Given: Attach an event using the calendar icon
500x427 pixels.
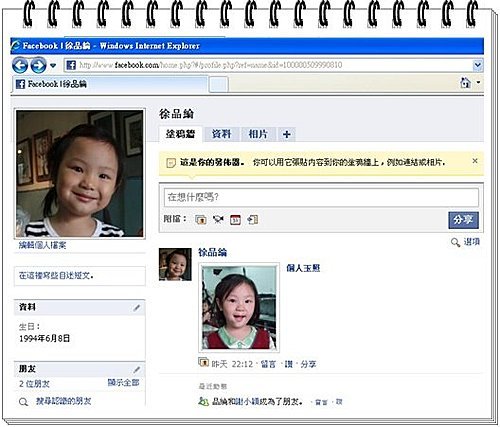Looking at the screenshot, I should coord(235,220).
